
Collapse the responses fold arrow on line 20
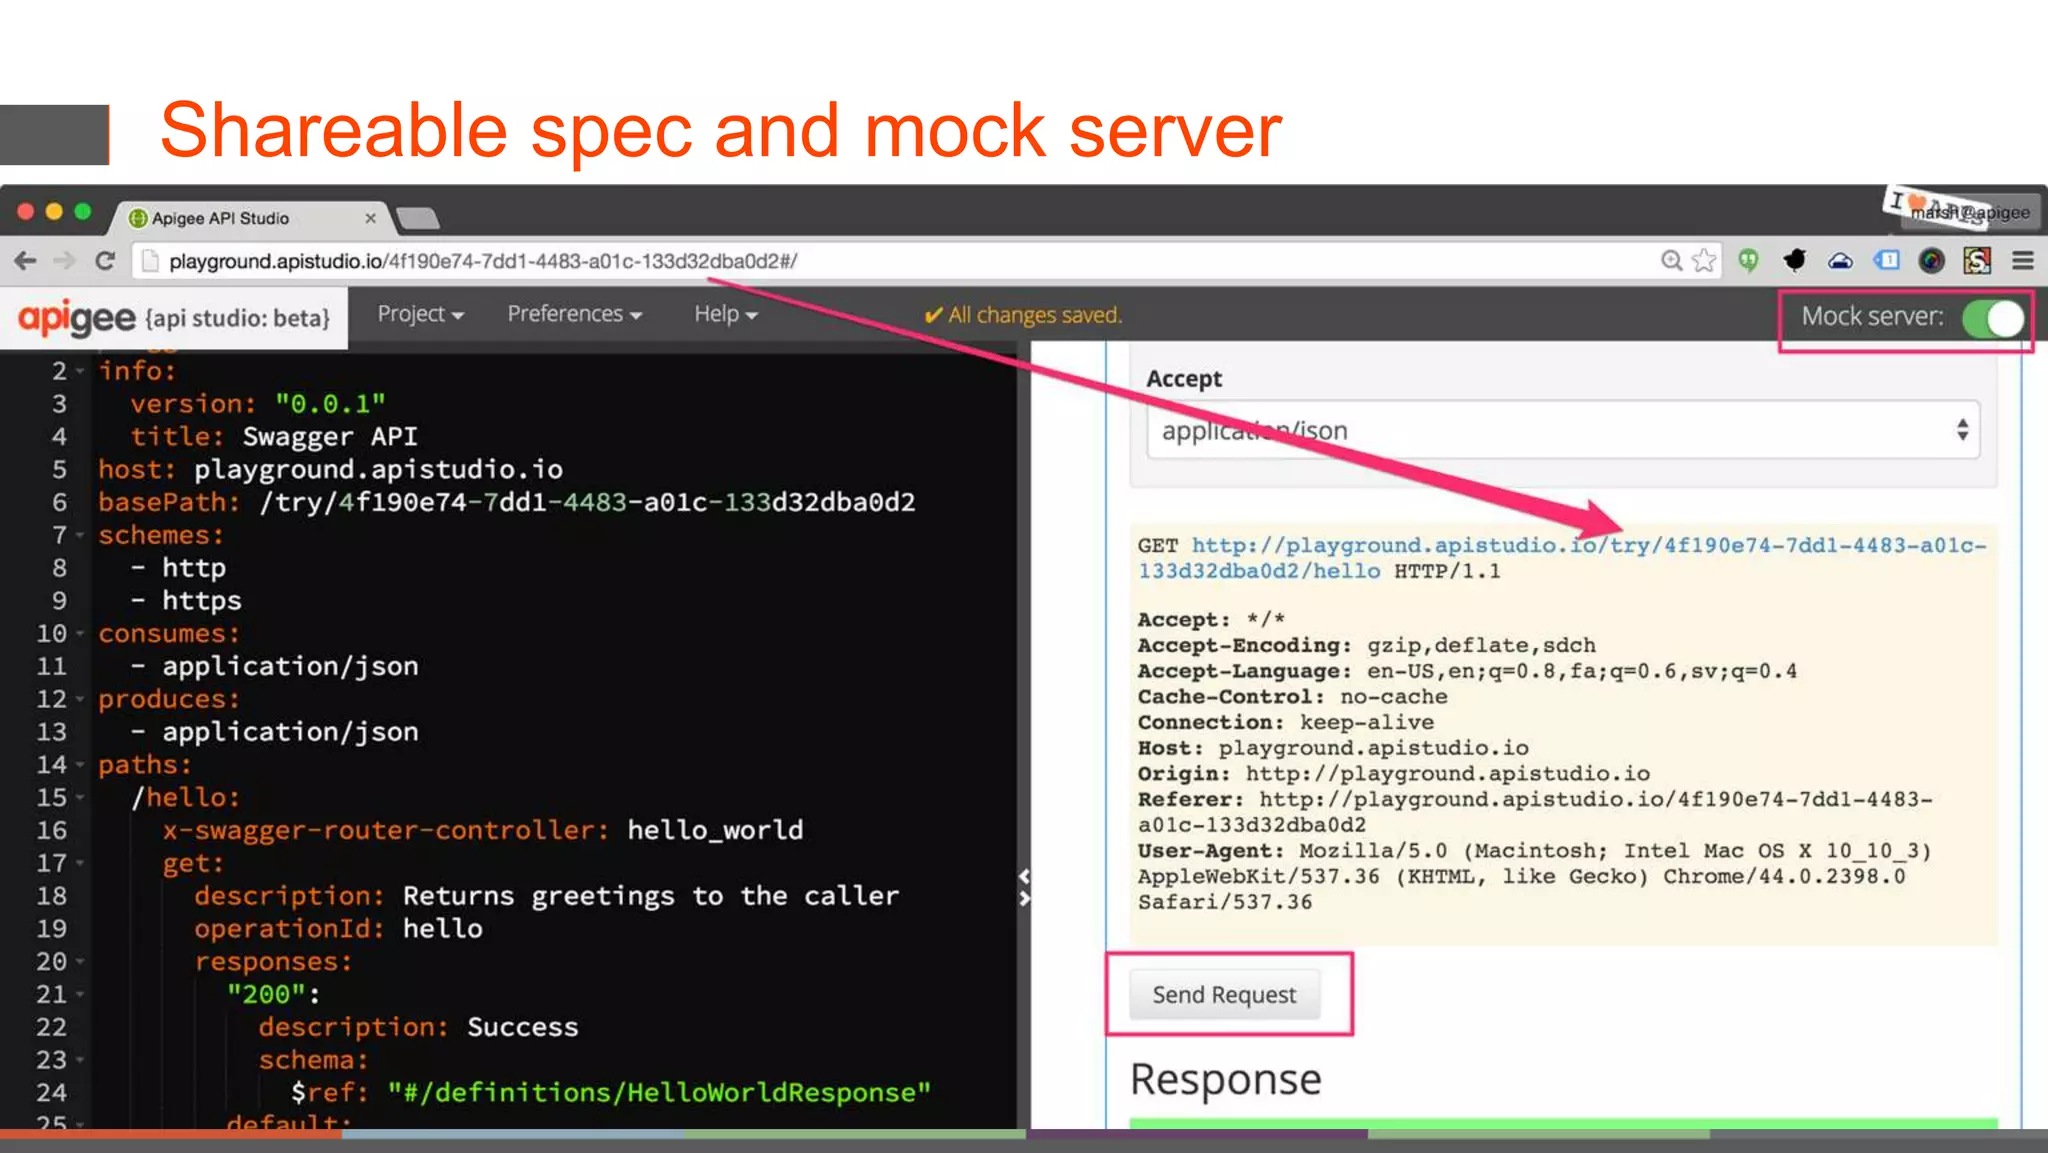pos(80,962)
